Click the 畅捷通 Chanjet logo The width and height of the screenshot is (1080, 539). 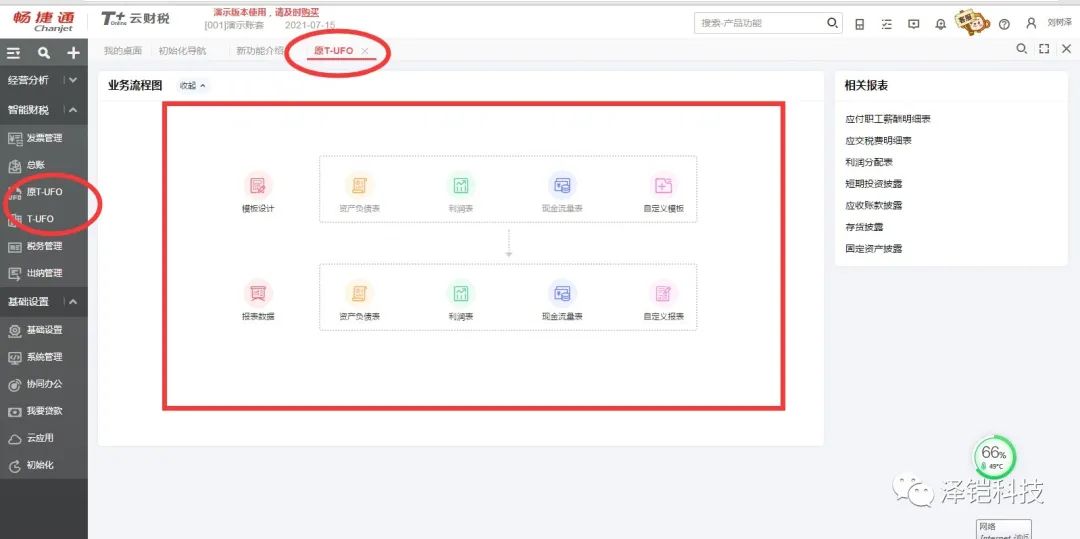pyautogui.click(x=43, y=22)
